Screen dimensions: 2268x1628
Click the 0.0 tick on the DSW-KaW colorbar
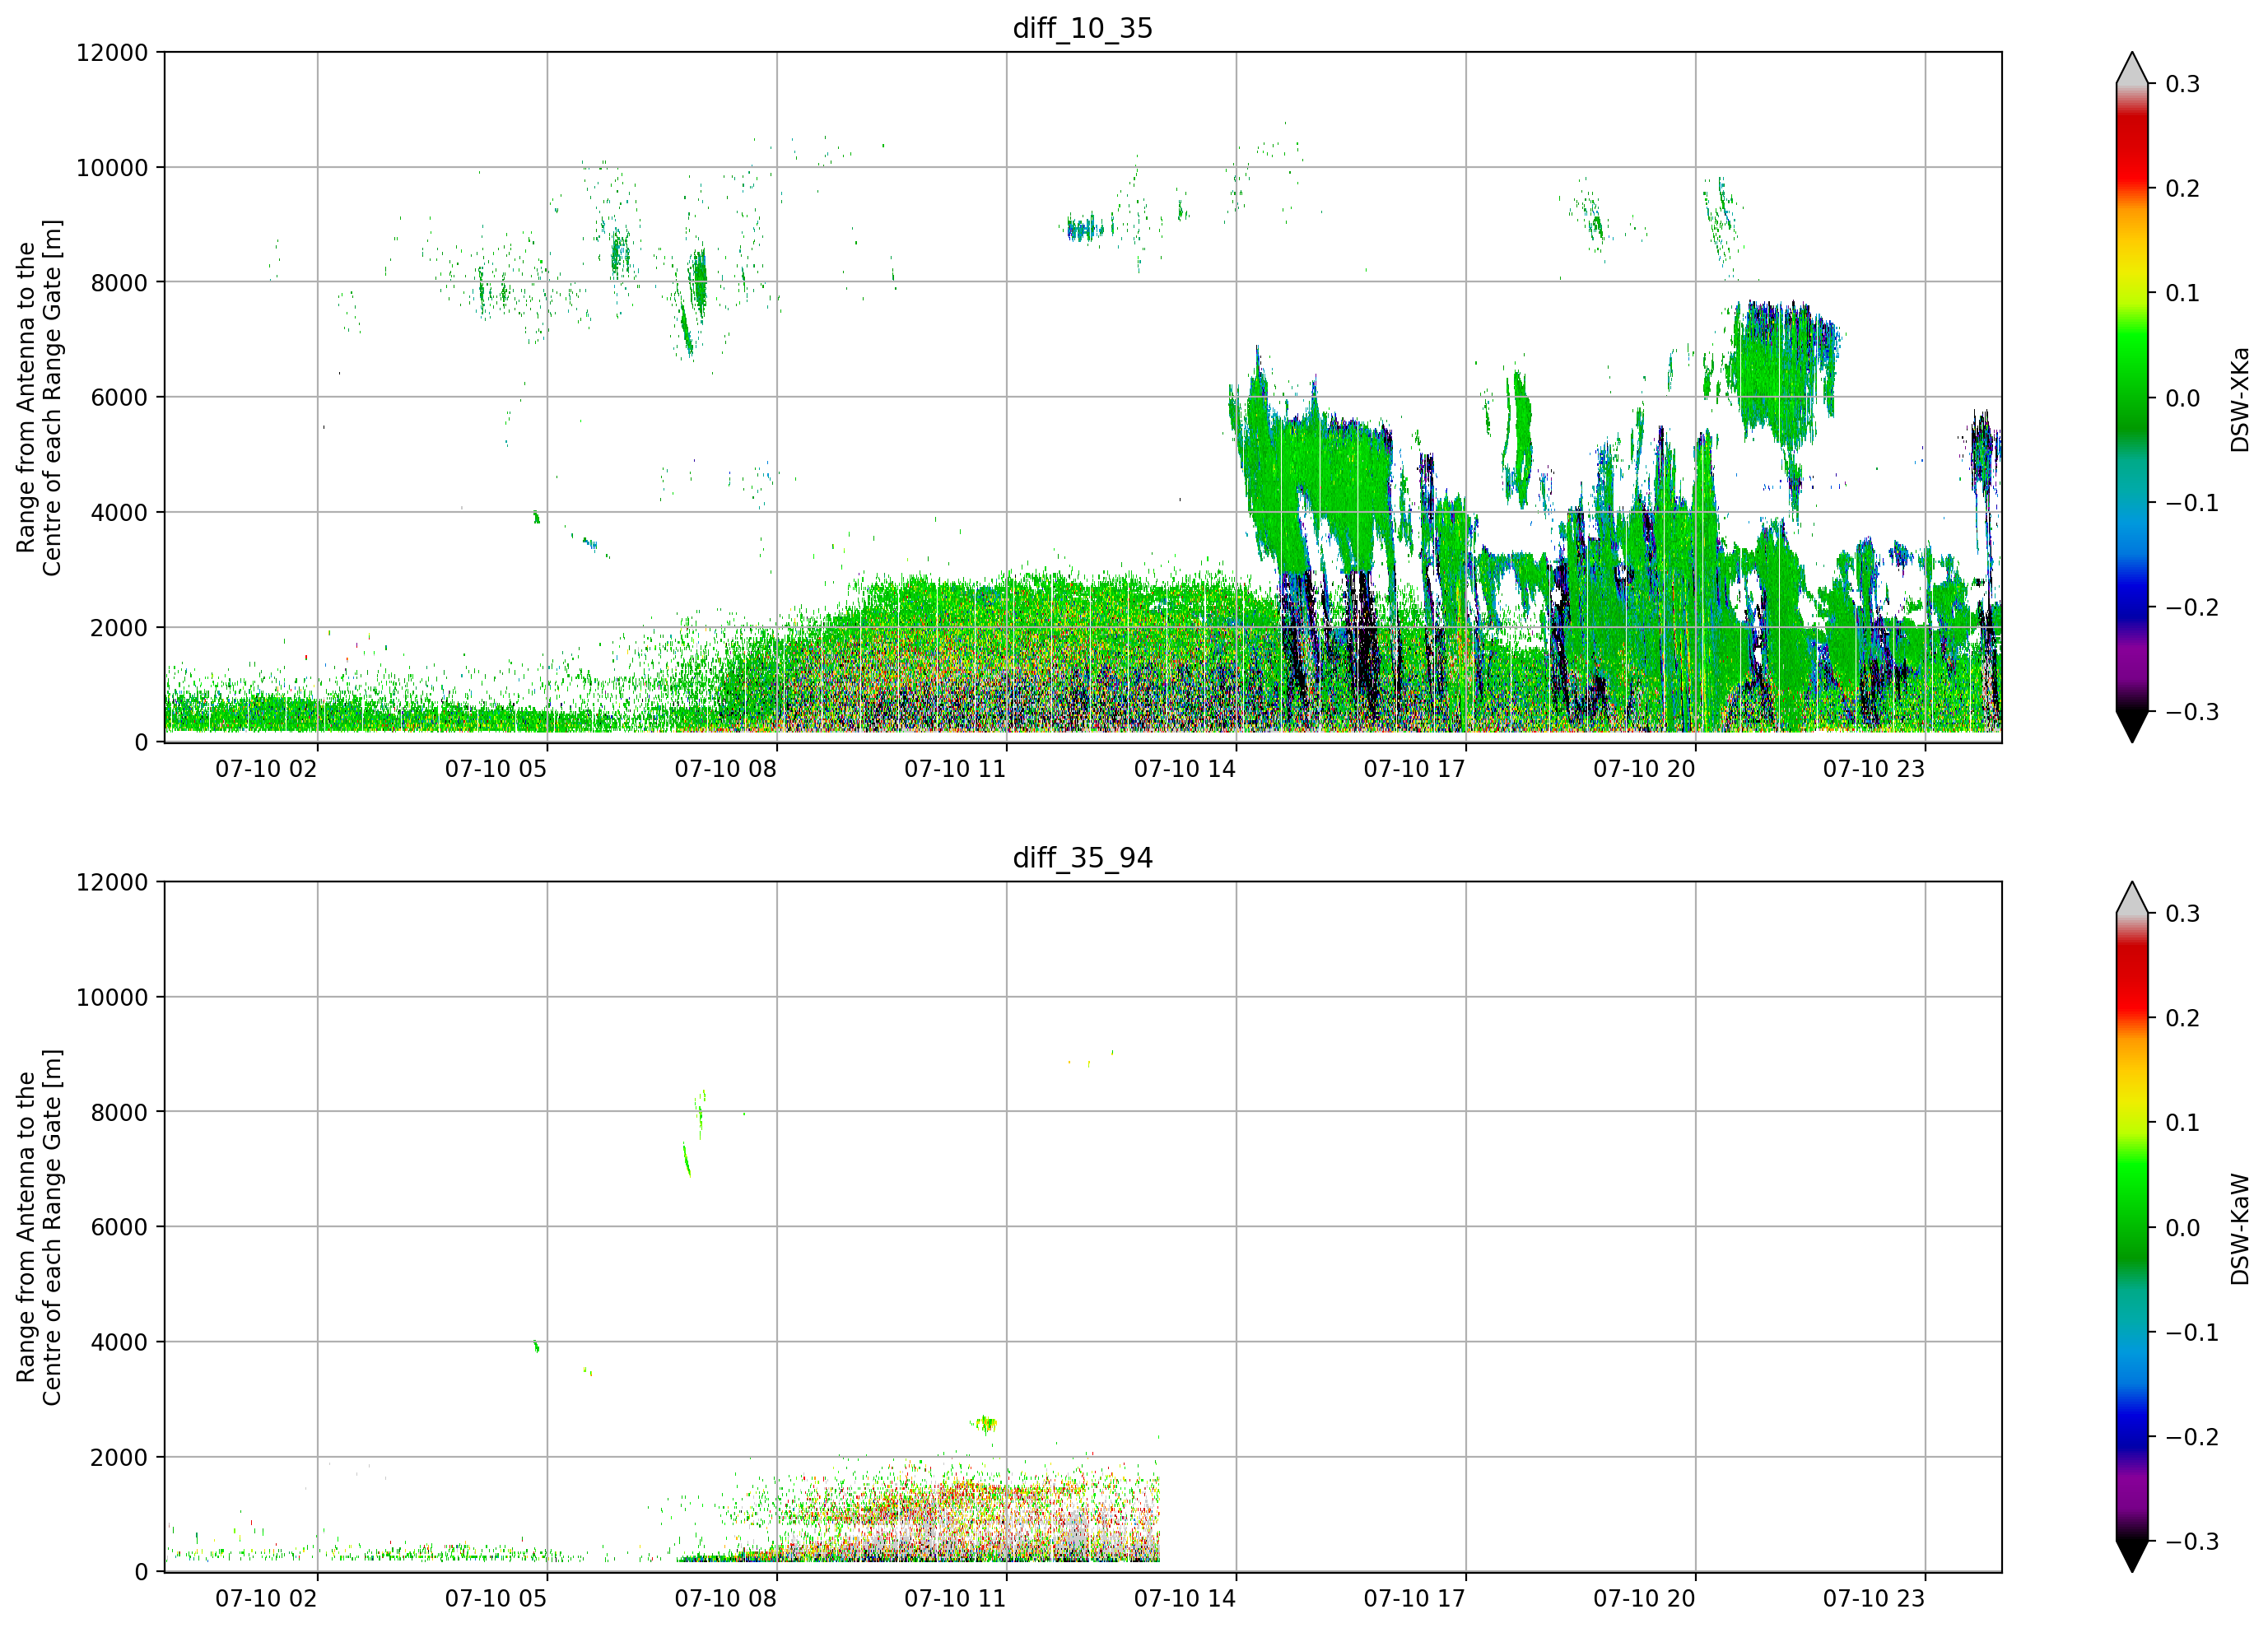tap(2183, 1228)
